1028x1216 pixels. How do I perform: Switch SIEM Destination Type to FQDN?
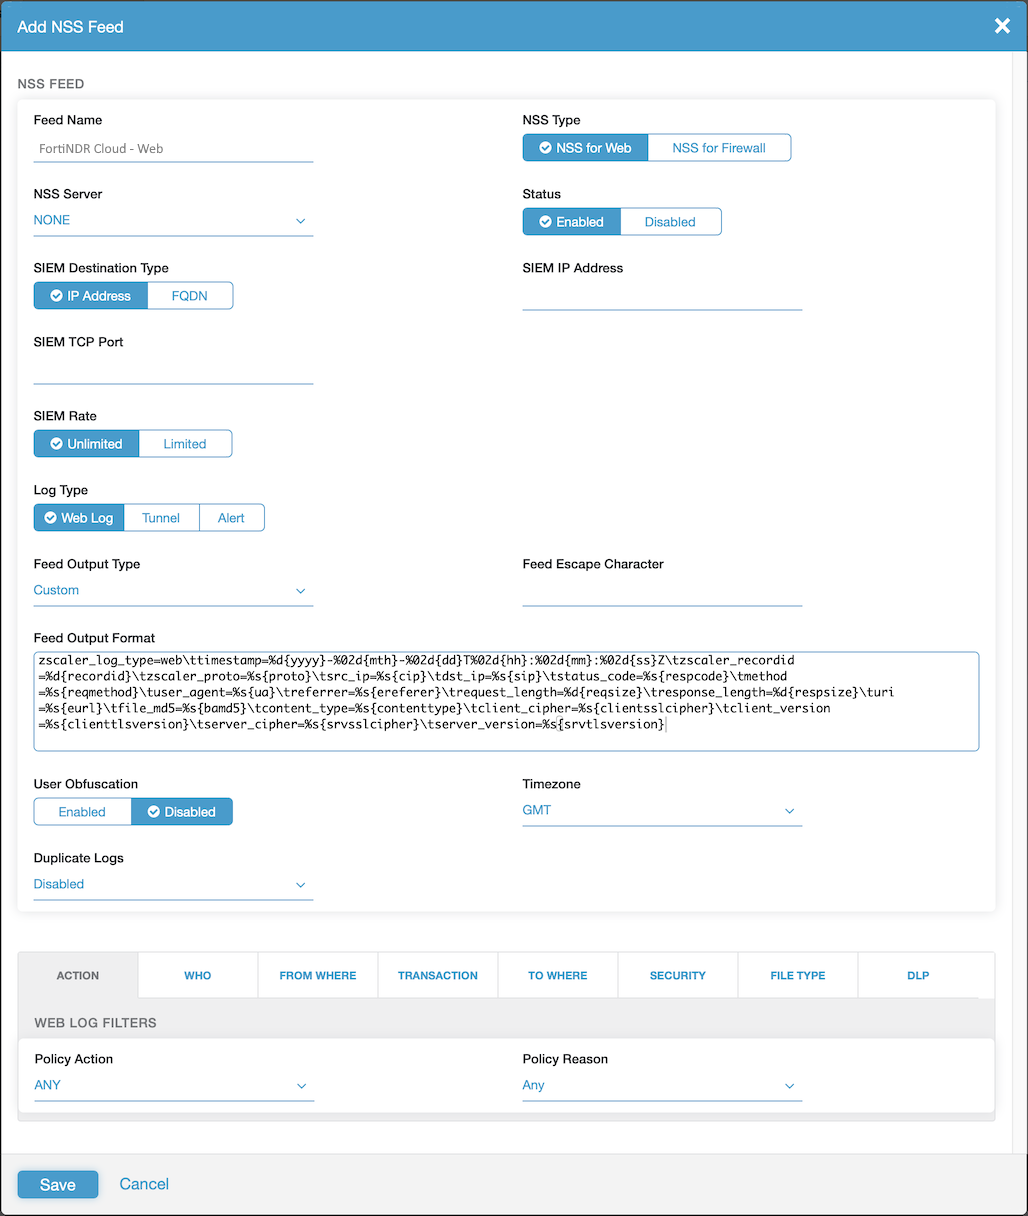(190, 295)
